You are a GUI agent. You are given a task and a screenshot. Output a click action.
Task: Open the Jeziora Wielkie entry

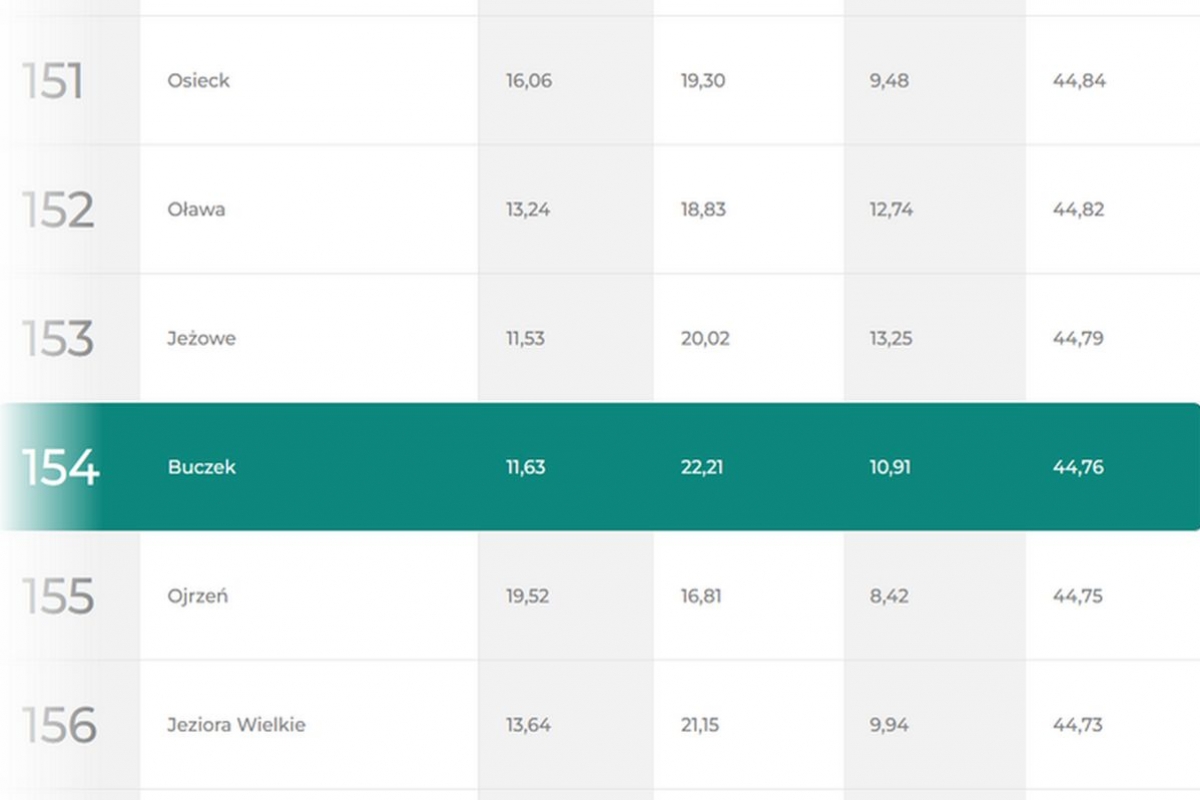pyautogui.click(x=236, y=725)
